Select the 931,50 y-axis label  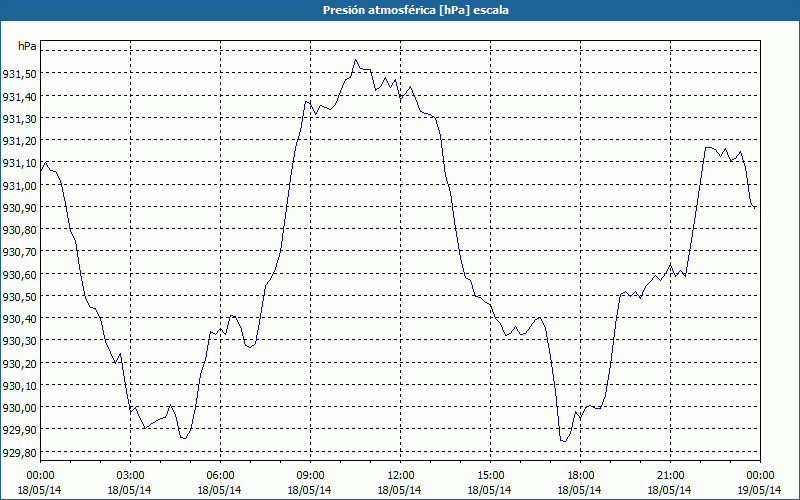[19, 74]
